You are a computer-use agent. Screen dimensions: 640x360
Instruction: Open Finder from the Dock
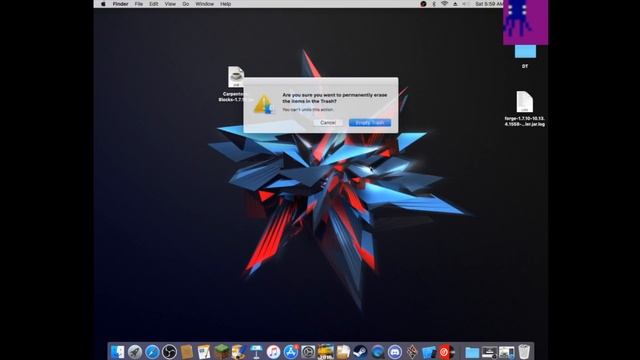tap(118, 351)
